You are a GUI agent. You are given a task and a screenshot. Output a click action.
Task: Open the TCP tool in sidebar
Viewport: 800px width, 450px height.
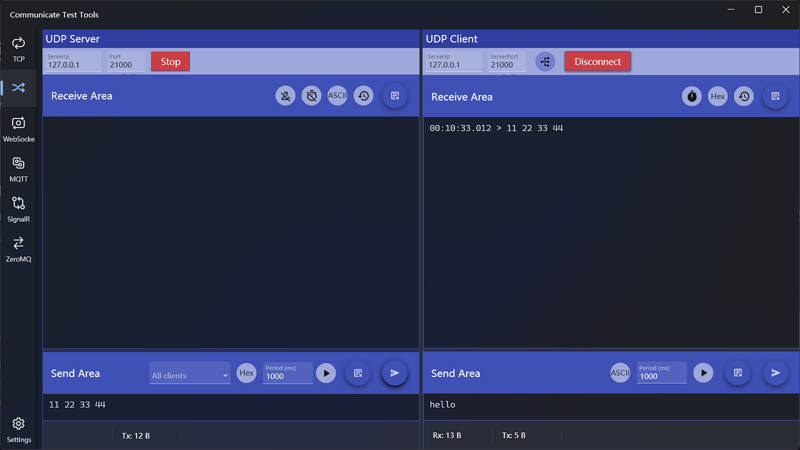point(18,48)
